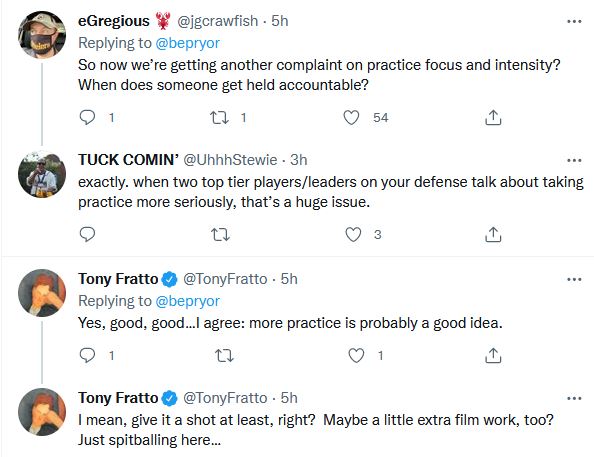The width and height of the screenshot is (594, 457).
Task: Open more options on Tony Fratto's spitballing tweet
Action: [574, 398]
